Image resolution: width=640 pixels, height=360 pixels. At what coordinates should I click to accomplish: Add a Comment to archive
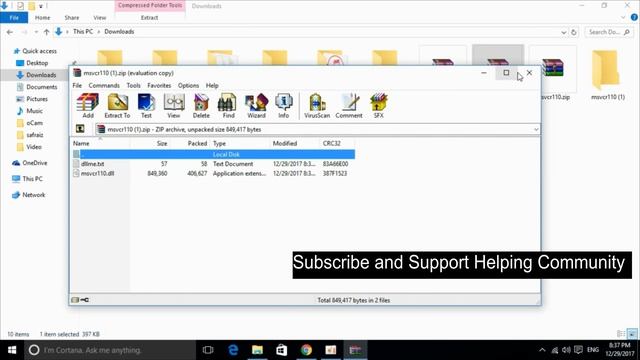point(349,106)
